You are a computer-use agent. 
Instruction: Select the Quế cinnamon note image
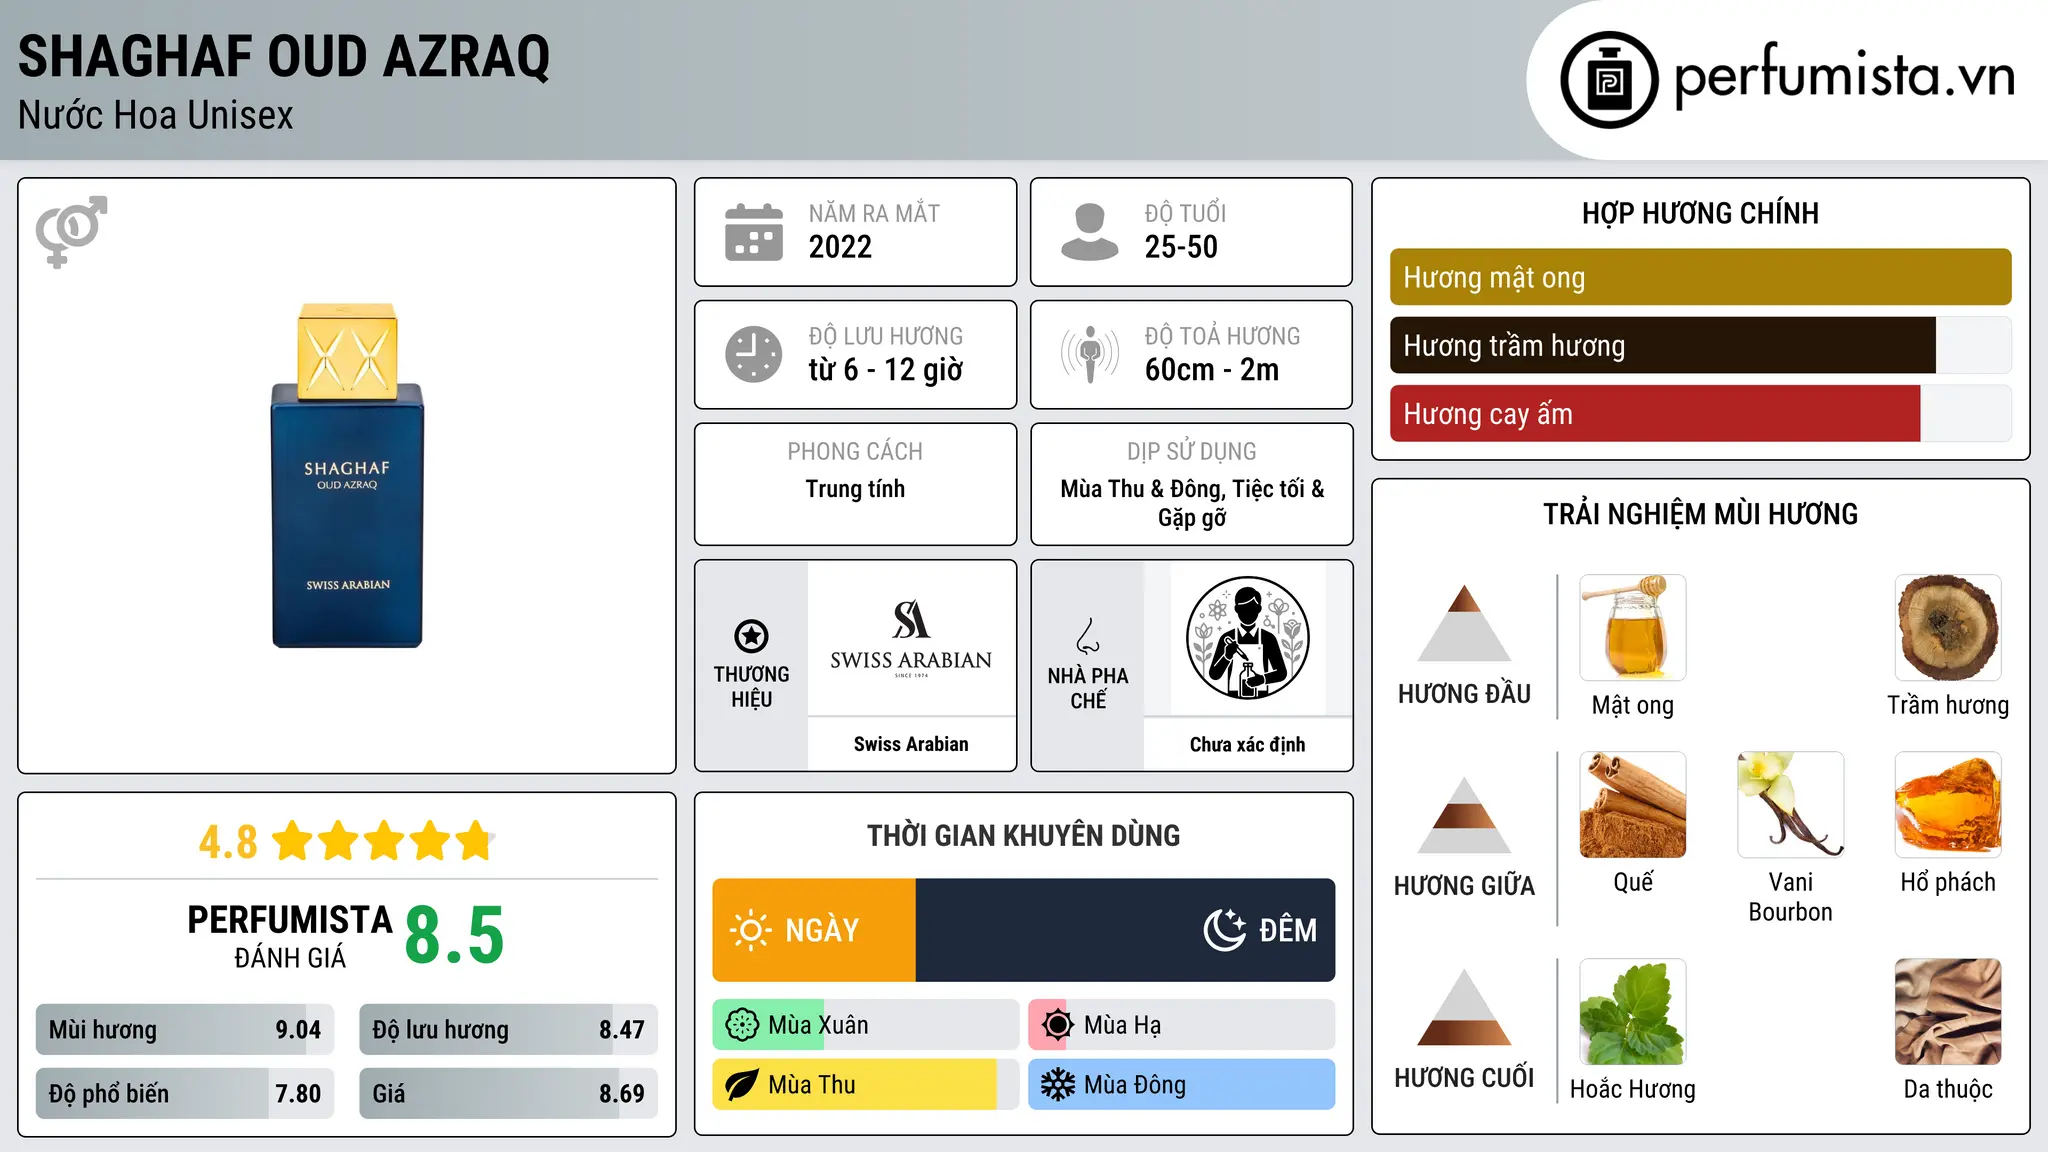1633,805
